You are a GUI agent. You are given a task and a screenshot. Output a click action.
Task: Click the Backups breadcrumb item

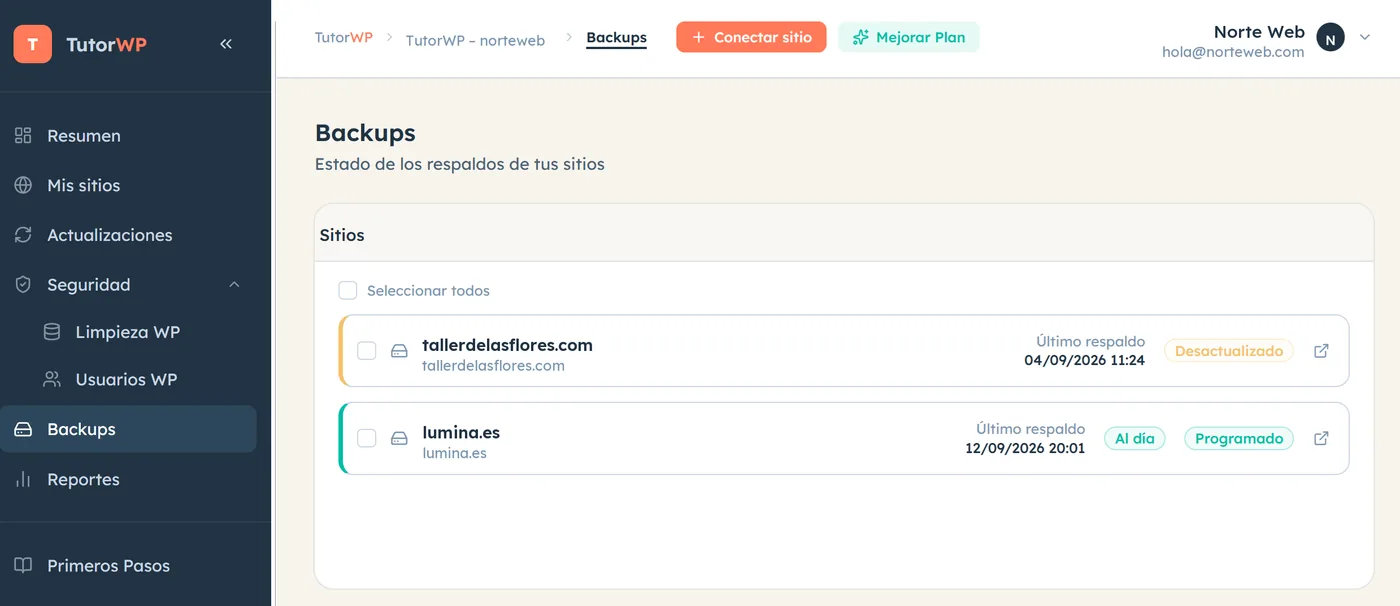[x=616, y=38]
